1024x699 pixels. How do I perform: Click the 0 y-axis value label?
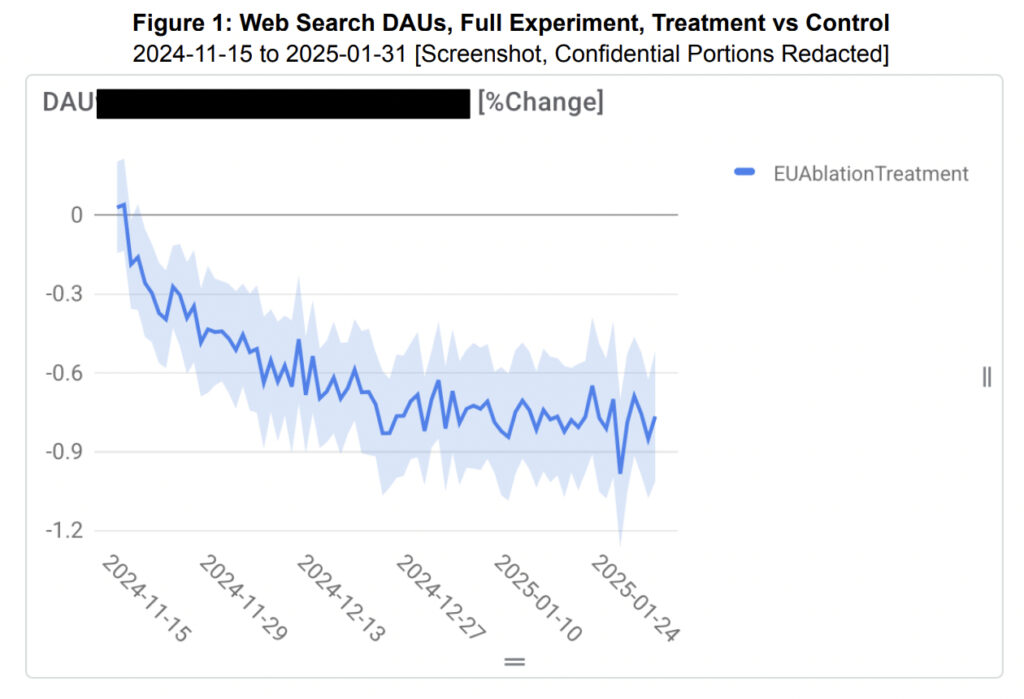[76, 215]
